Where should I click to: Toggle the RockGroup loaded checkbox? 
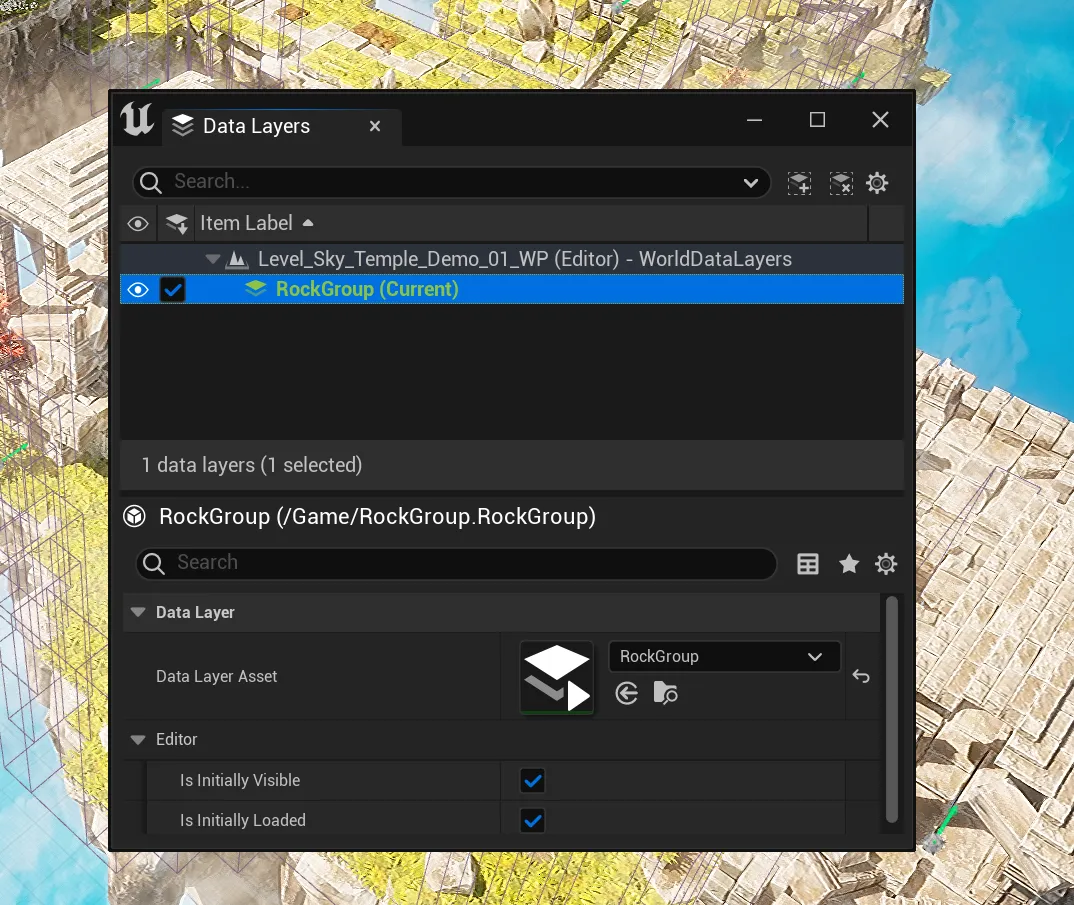point(174,289)
